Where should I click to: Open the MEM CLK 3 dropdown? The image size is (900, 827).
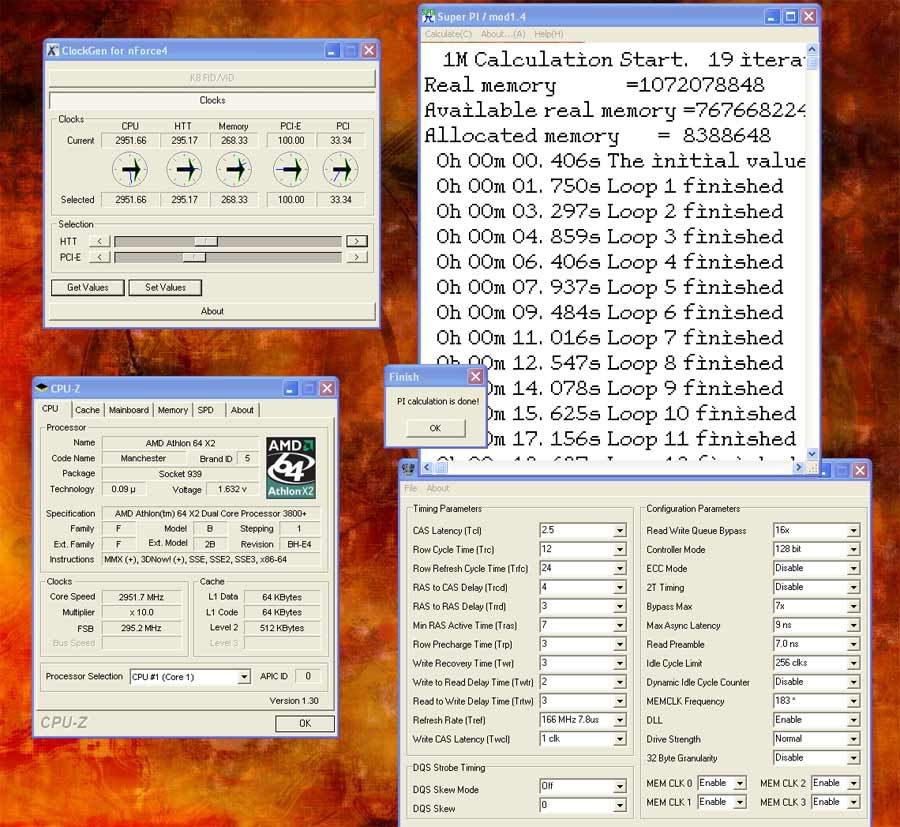click(854, 802)
